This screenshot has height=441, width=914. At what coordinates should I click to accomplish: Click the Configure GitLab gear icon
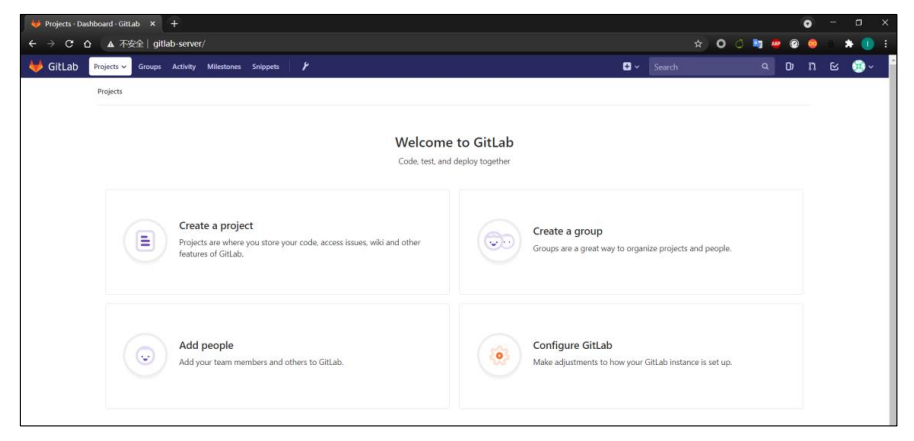(x=499, y=355)
